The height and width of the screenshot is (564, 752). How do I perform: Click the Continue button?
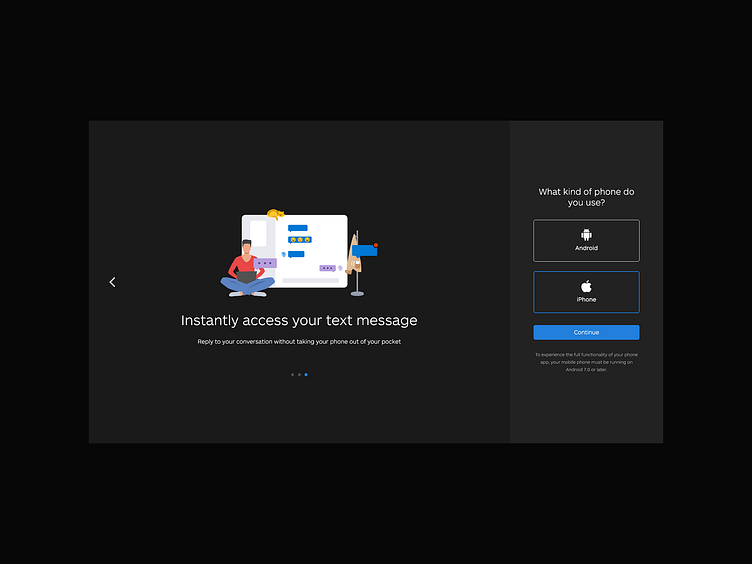[586, 332]
